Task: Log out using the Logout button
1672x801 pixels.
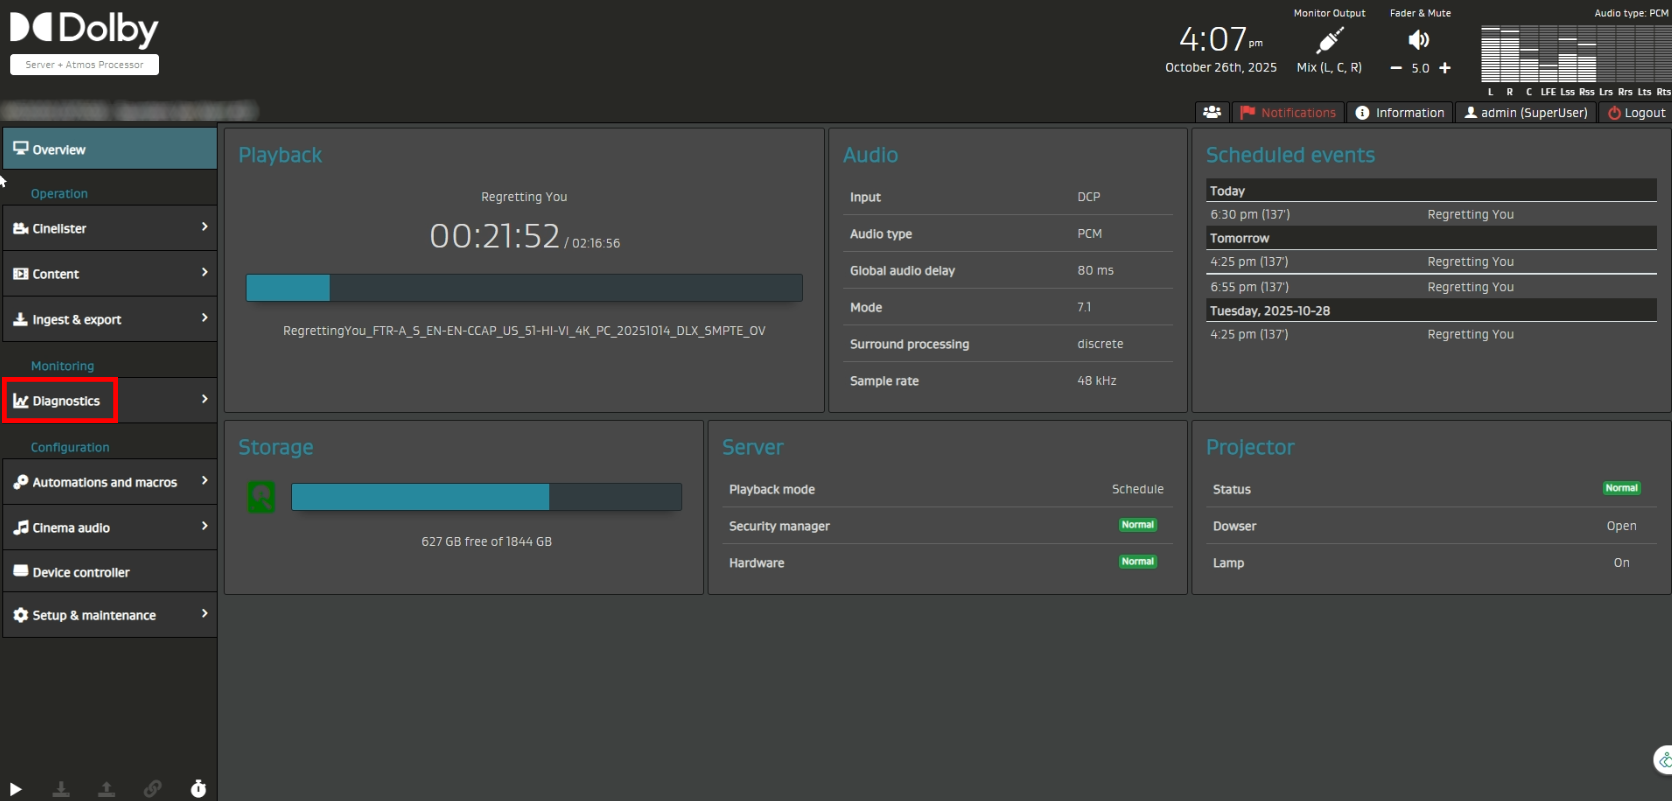Action: point(1636,113)
